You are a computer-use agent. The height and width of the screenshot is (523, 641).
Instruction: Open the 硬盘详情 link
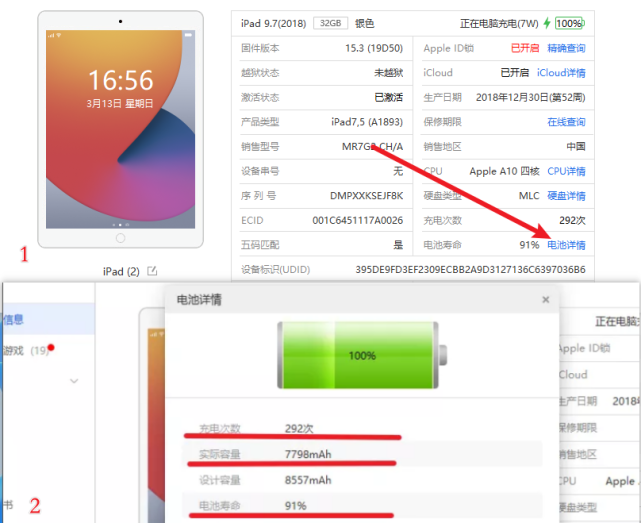(x=566, y=196)
